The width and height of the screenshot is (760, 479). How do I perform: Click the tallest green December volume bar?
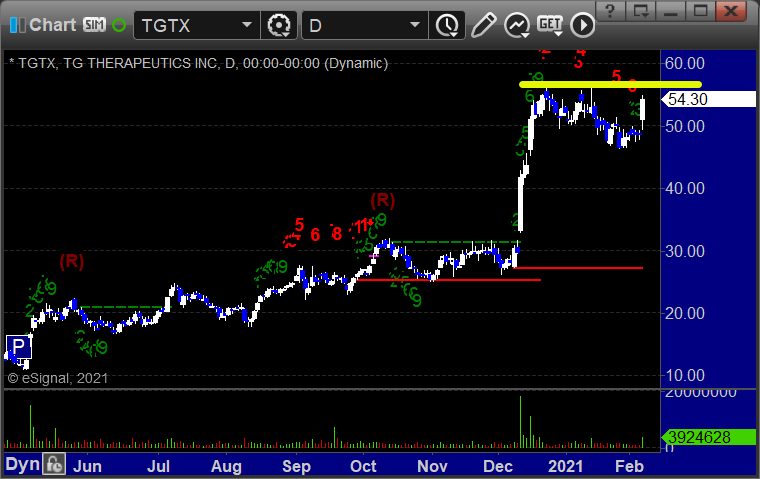point(521,422)
